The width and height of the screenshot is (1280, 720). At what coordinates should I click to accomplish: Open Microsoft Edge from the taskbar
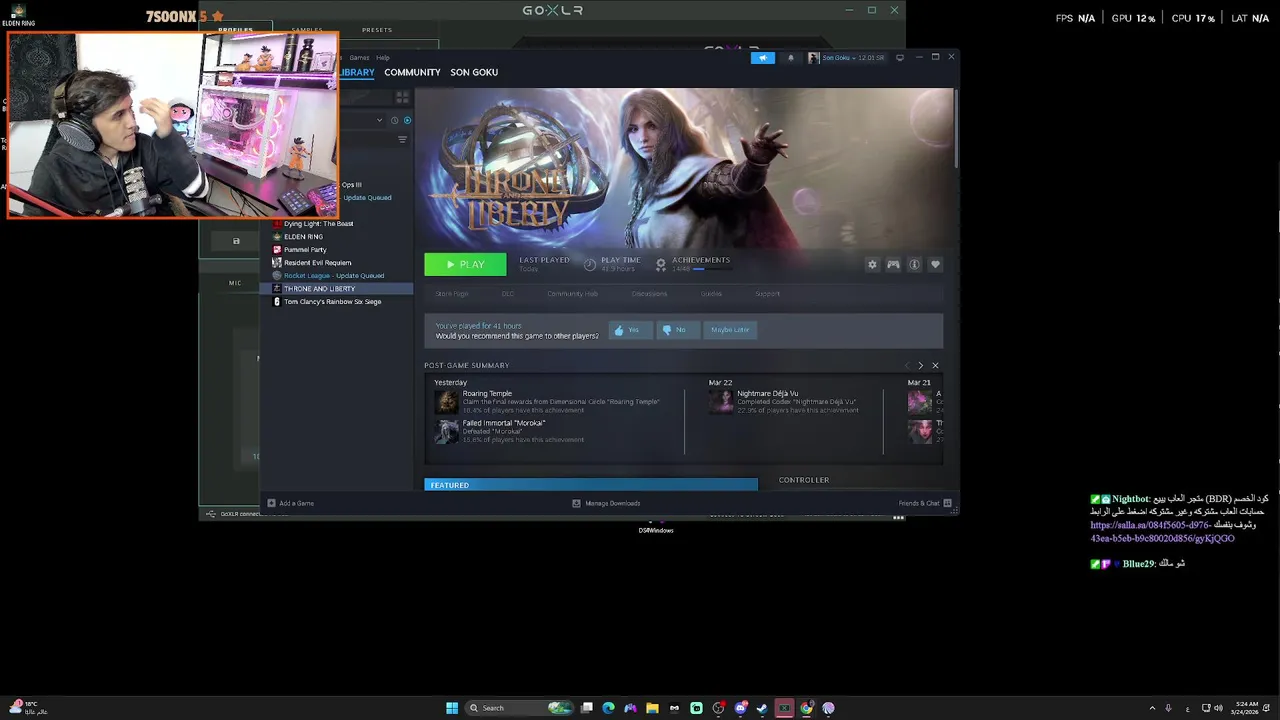(608, 708)
